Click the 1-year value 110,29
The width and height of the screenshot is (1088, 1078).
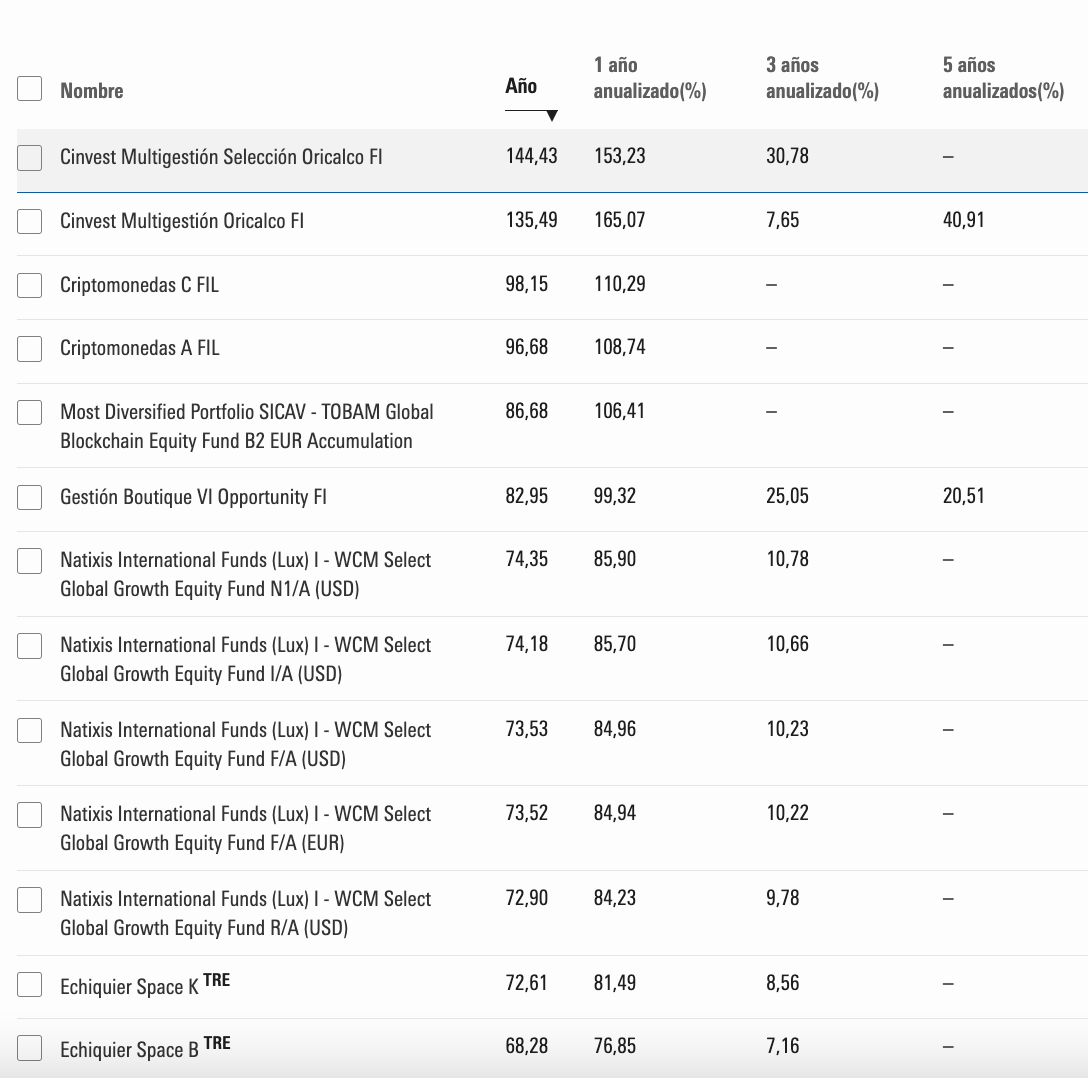click(x=620, y=284)
